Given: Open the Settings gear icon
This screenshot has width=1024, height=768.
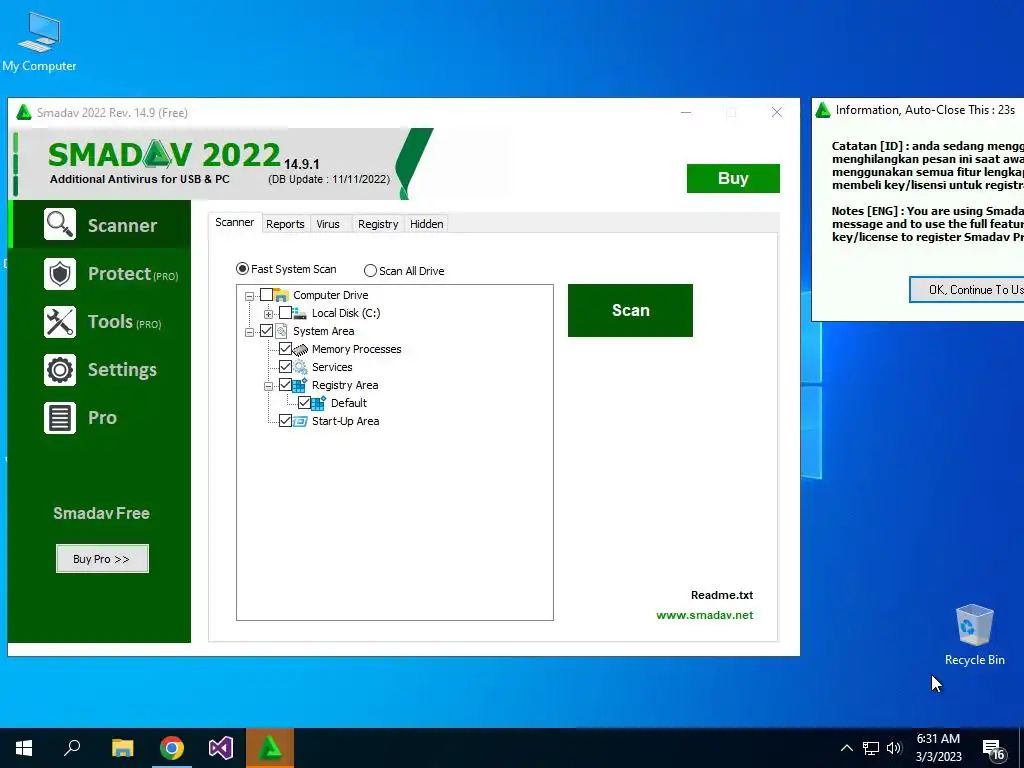Looking at the screenshot, I should tap(60, 370).
